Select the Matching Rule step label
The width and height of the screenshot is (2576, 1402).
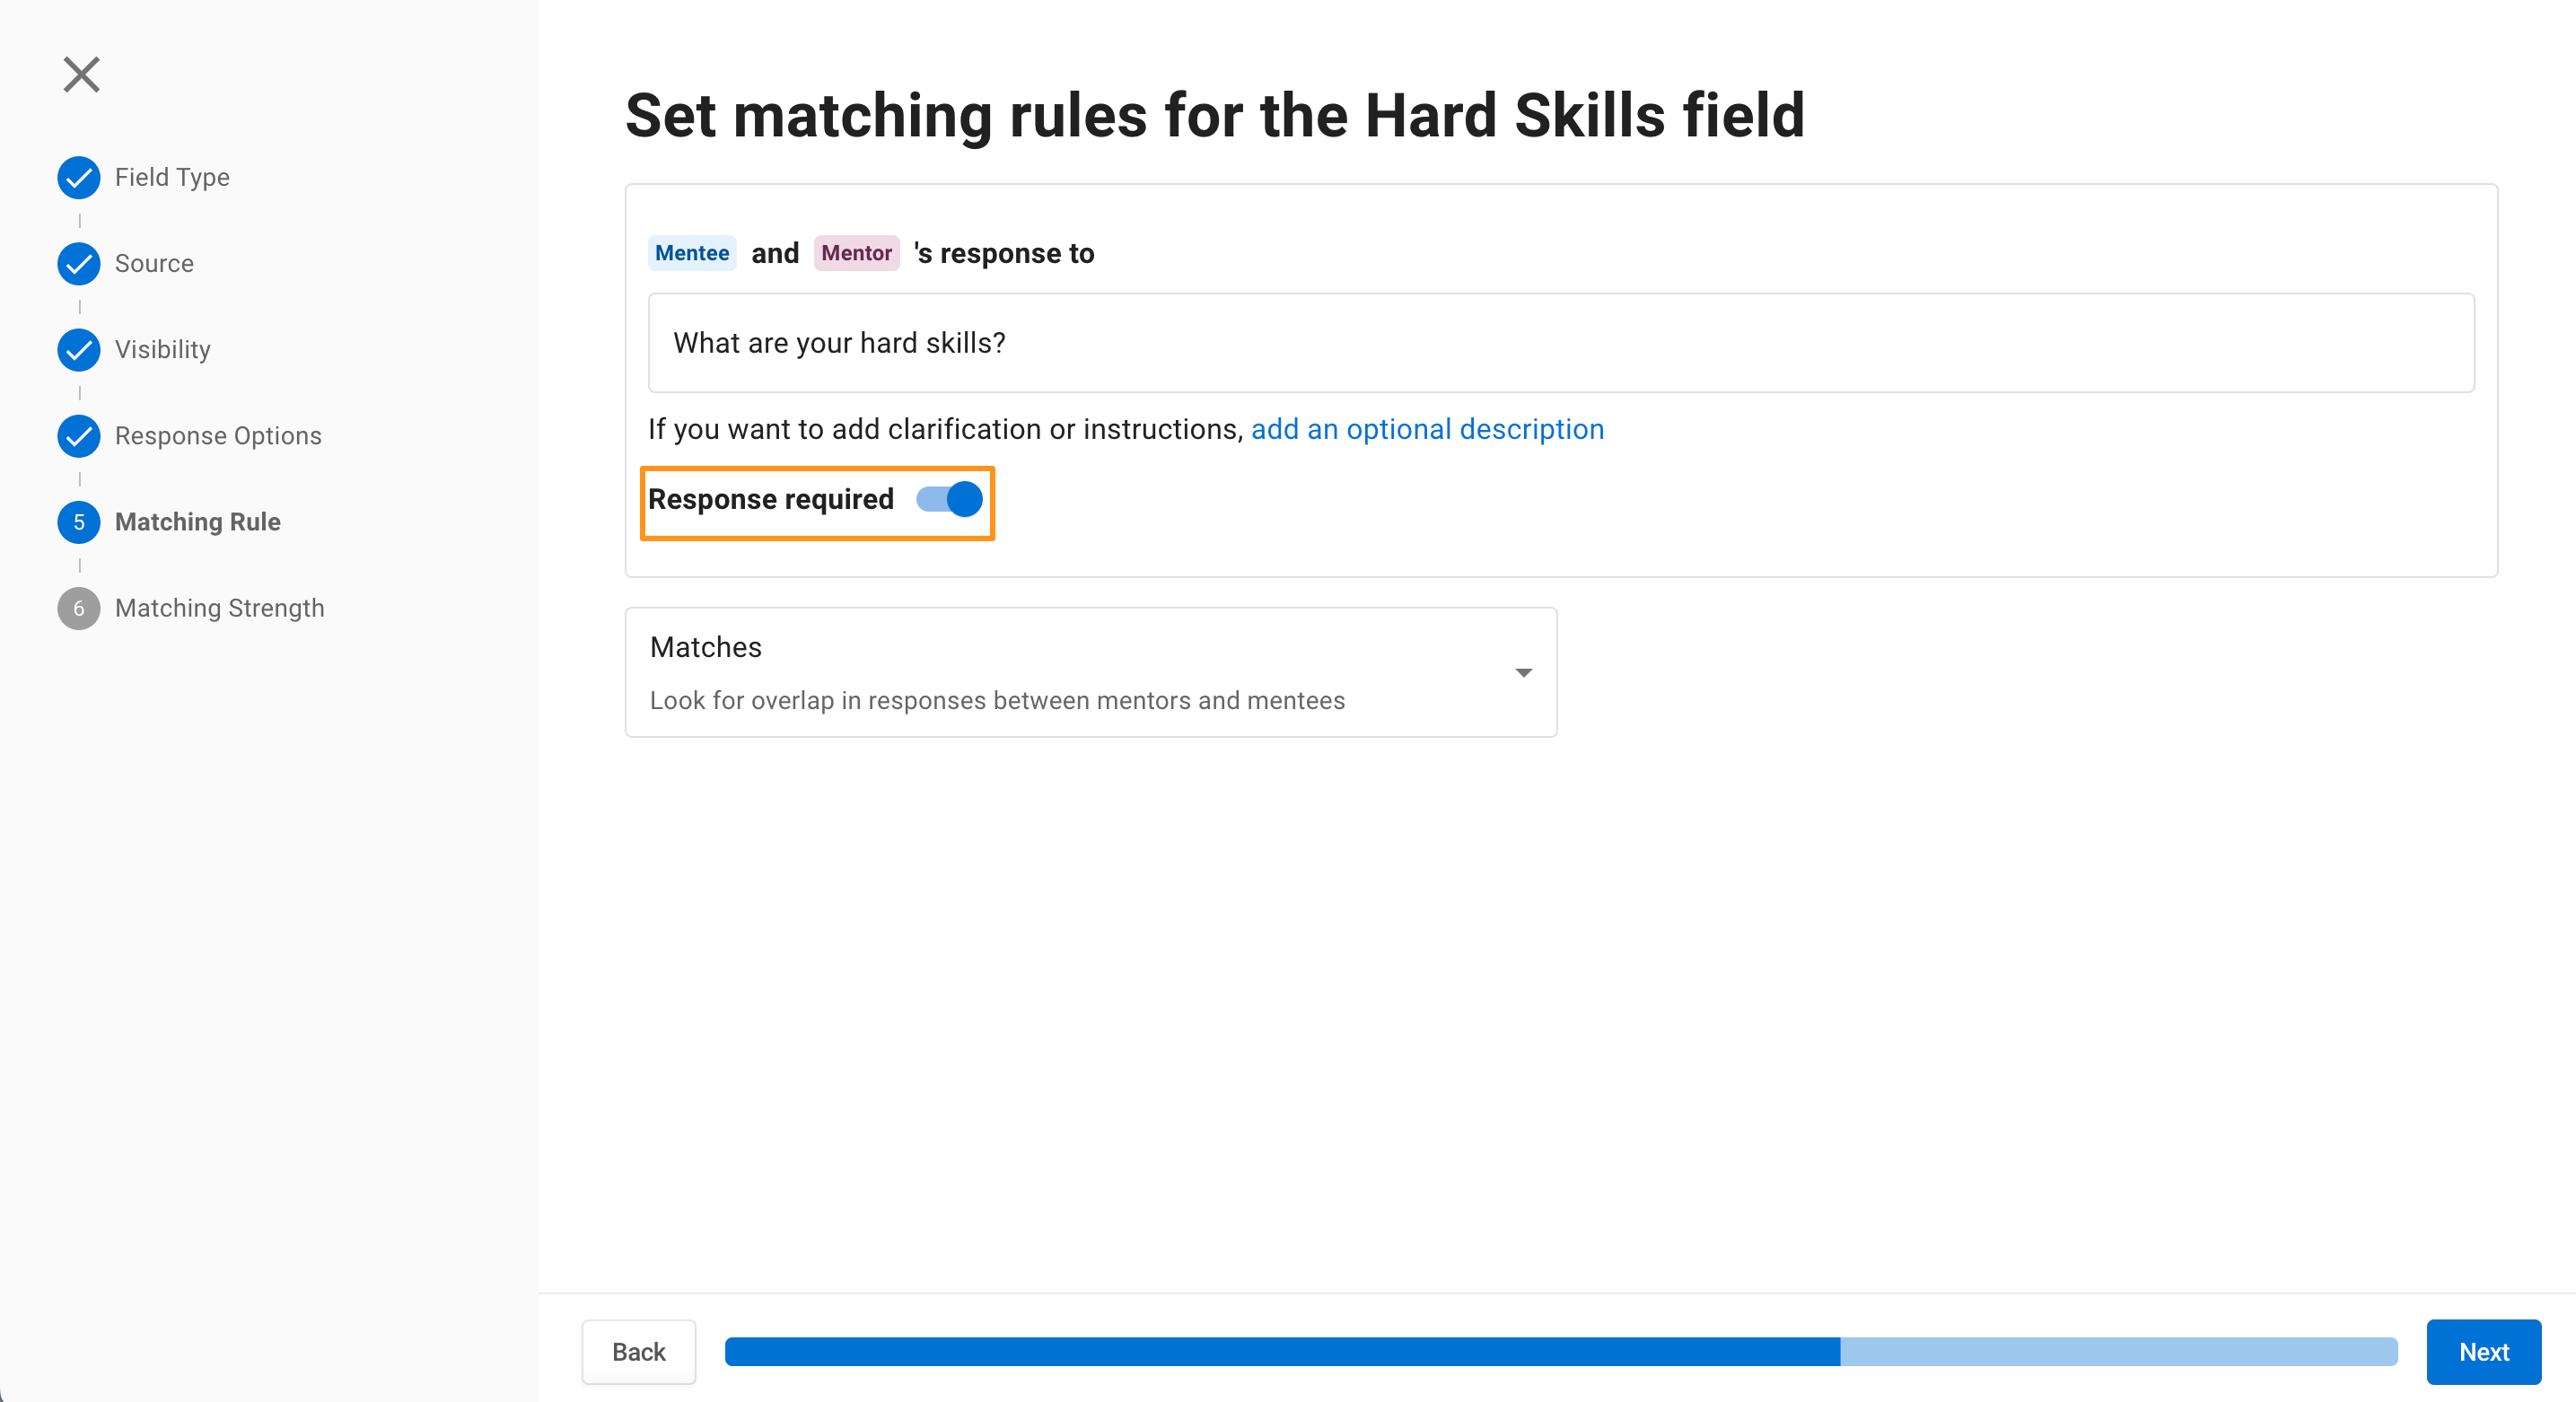coord(198,522)
